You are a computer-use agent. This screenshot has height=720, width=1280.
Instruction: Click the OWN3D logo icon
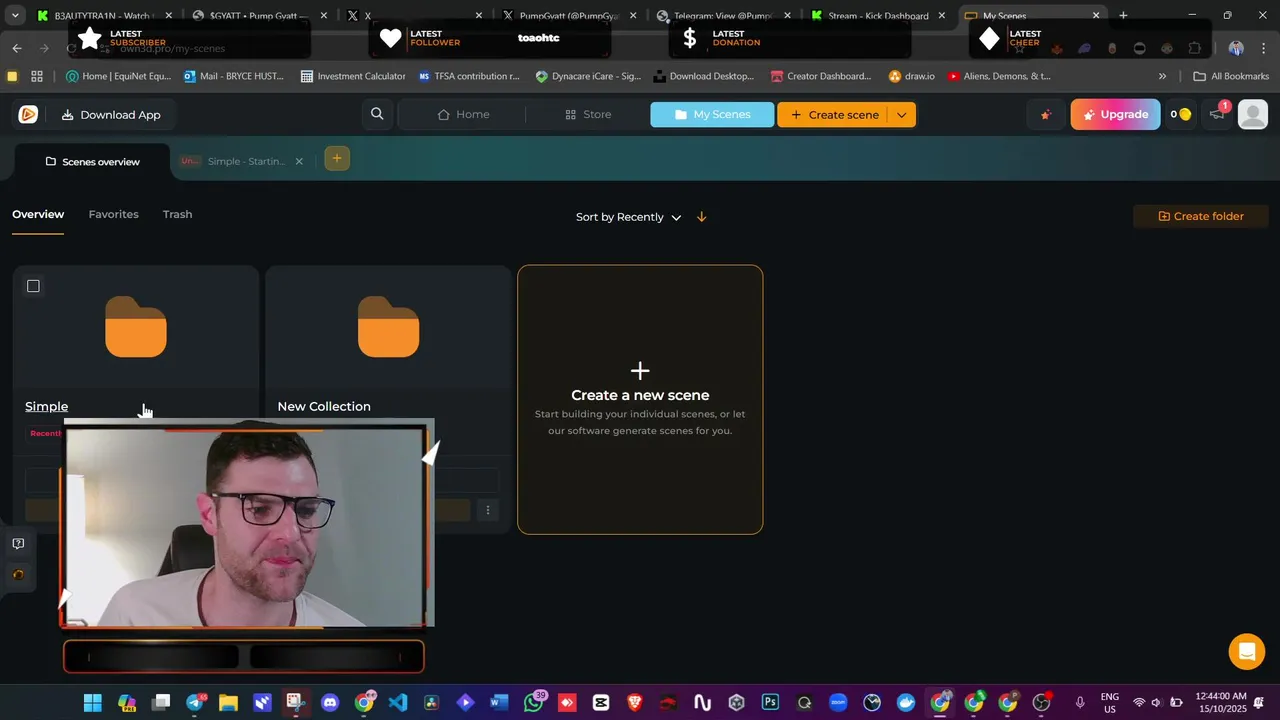pyautogui.click(x=28, y=115)
